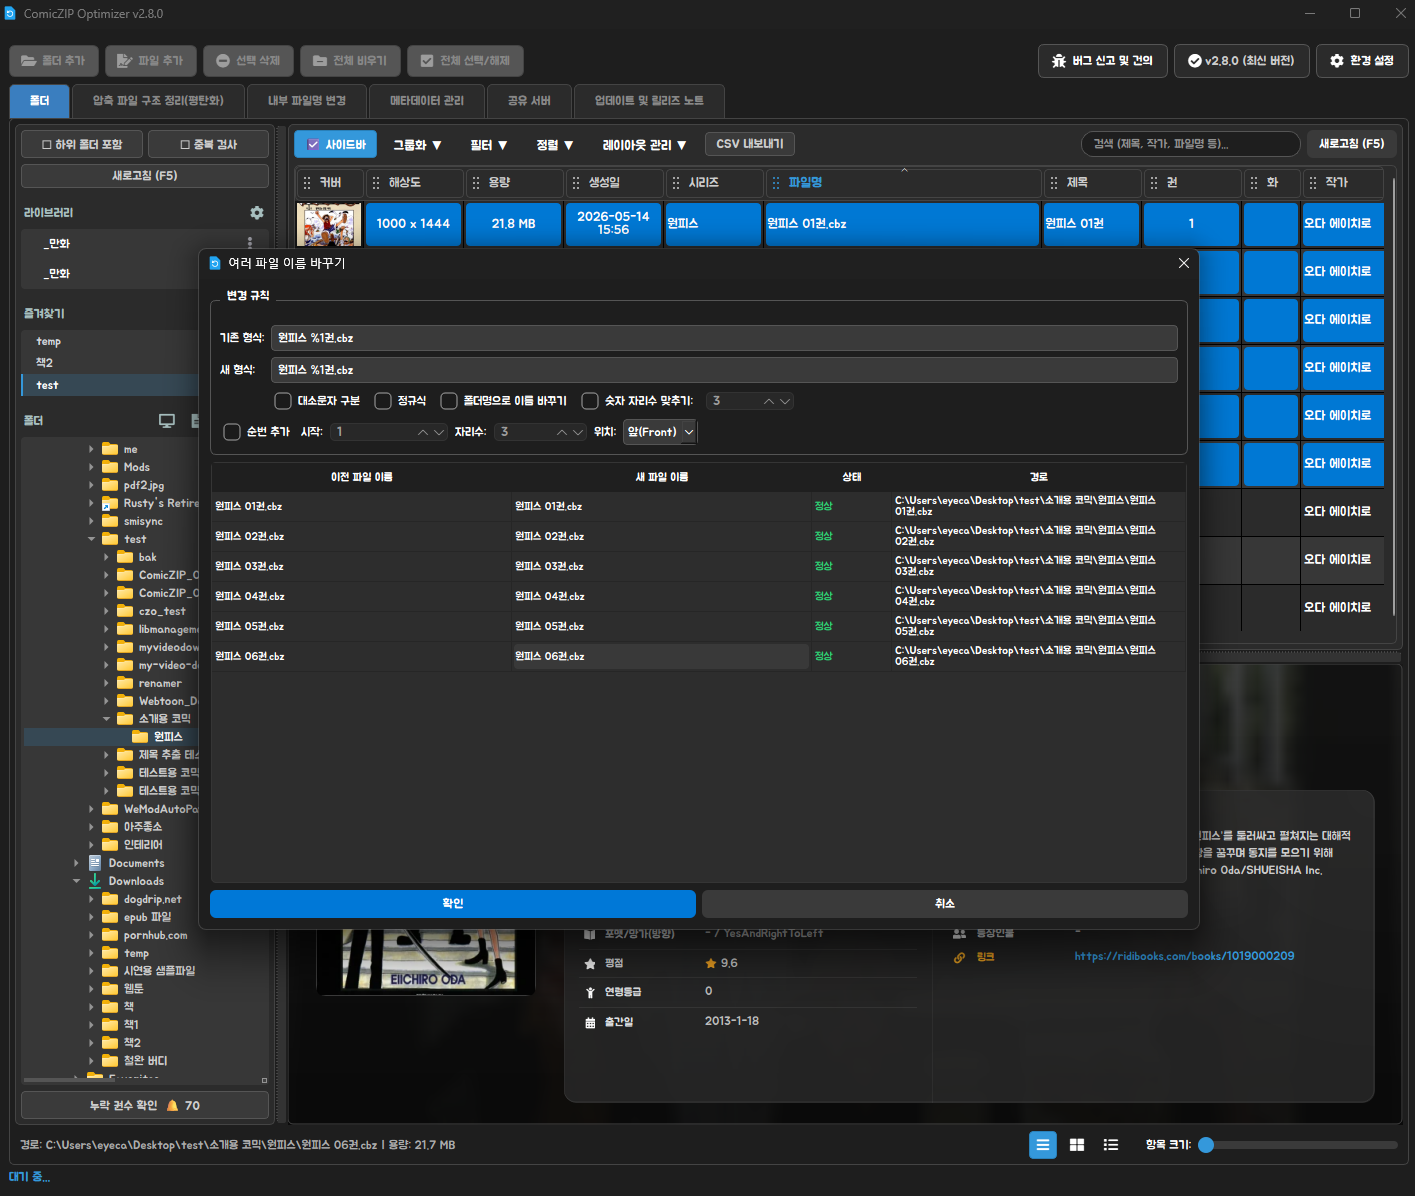The height and width of the screenshot is (1196, 1415).
Task: Enable the 정규식 checkbox
Action: tap(383, 401)
